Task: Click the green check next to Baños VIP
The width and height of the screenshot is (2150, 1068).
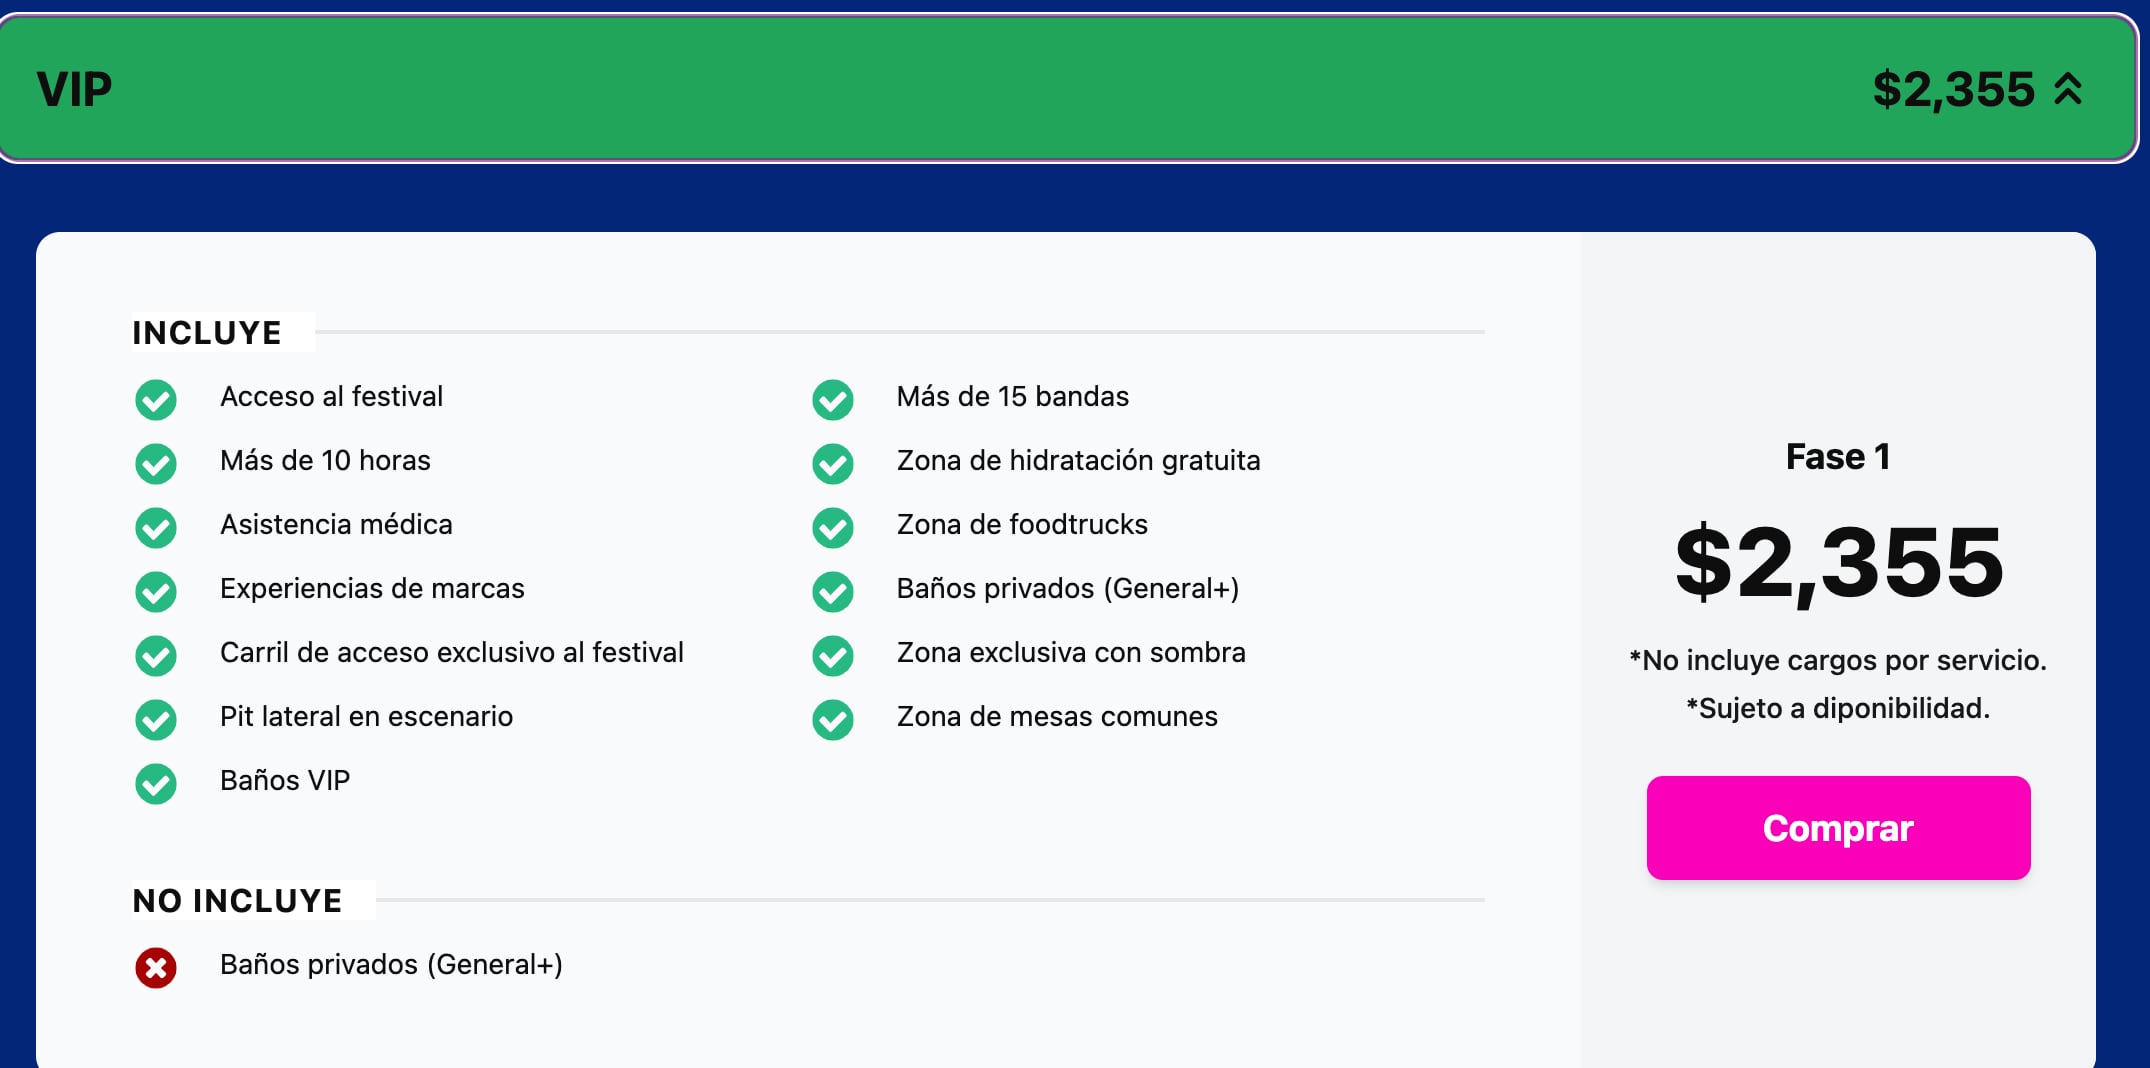Action: click(x=156, y=784)
